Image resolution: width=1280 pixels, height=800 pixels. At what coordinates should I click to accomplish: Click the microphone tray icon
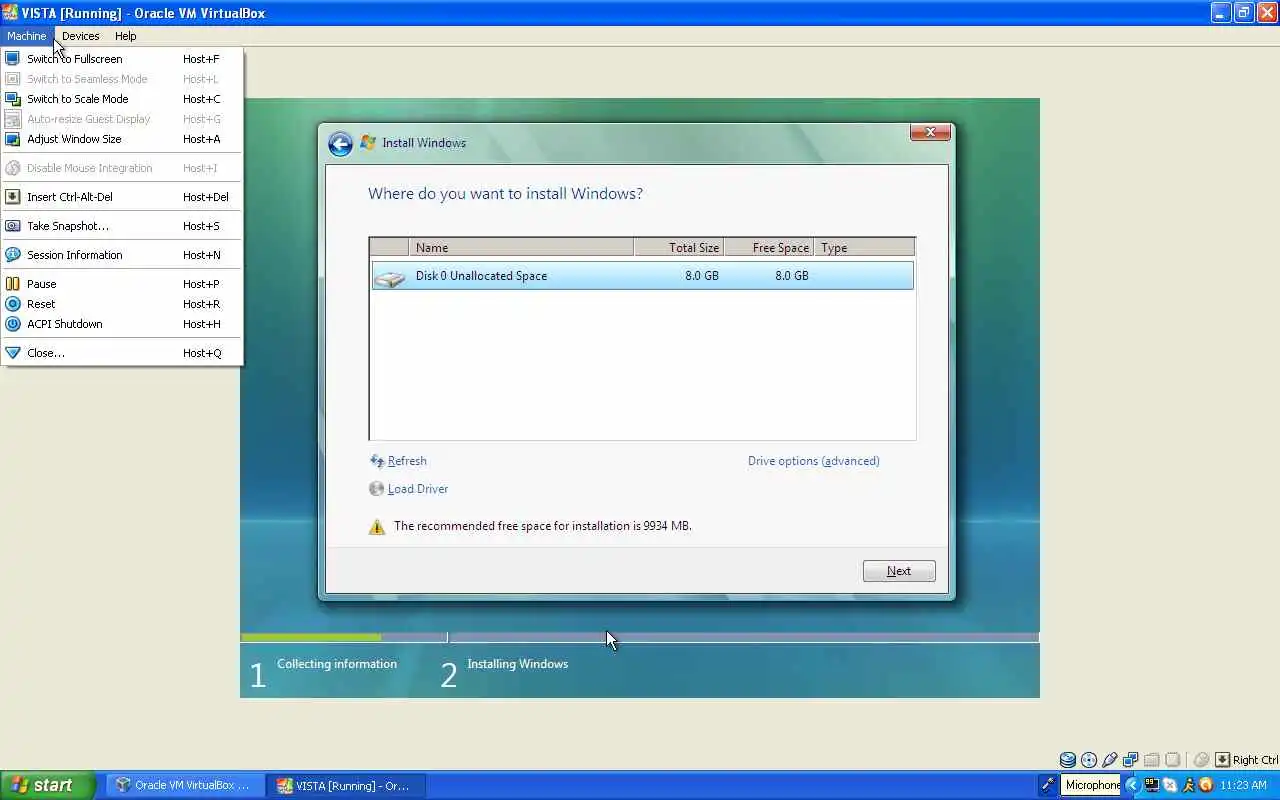pyautogui.click(x=1047, y=785)
